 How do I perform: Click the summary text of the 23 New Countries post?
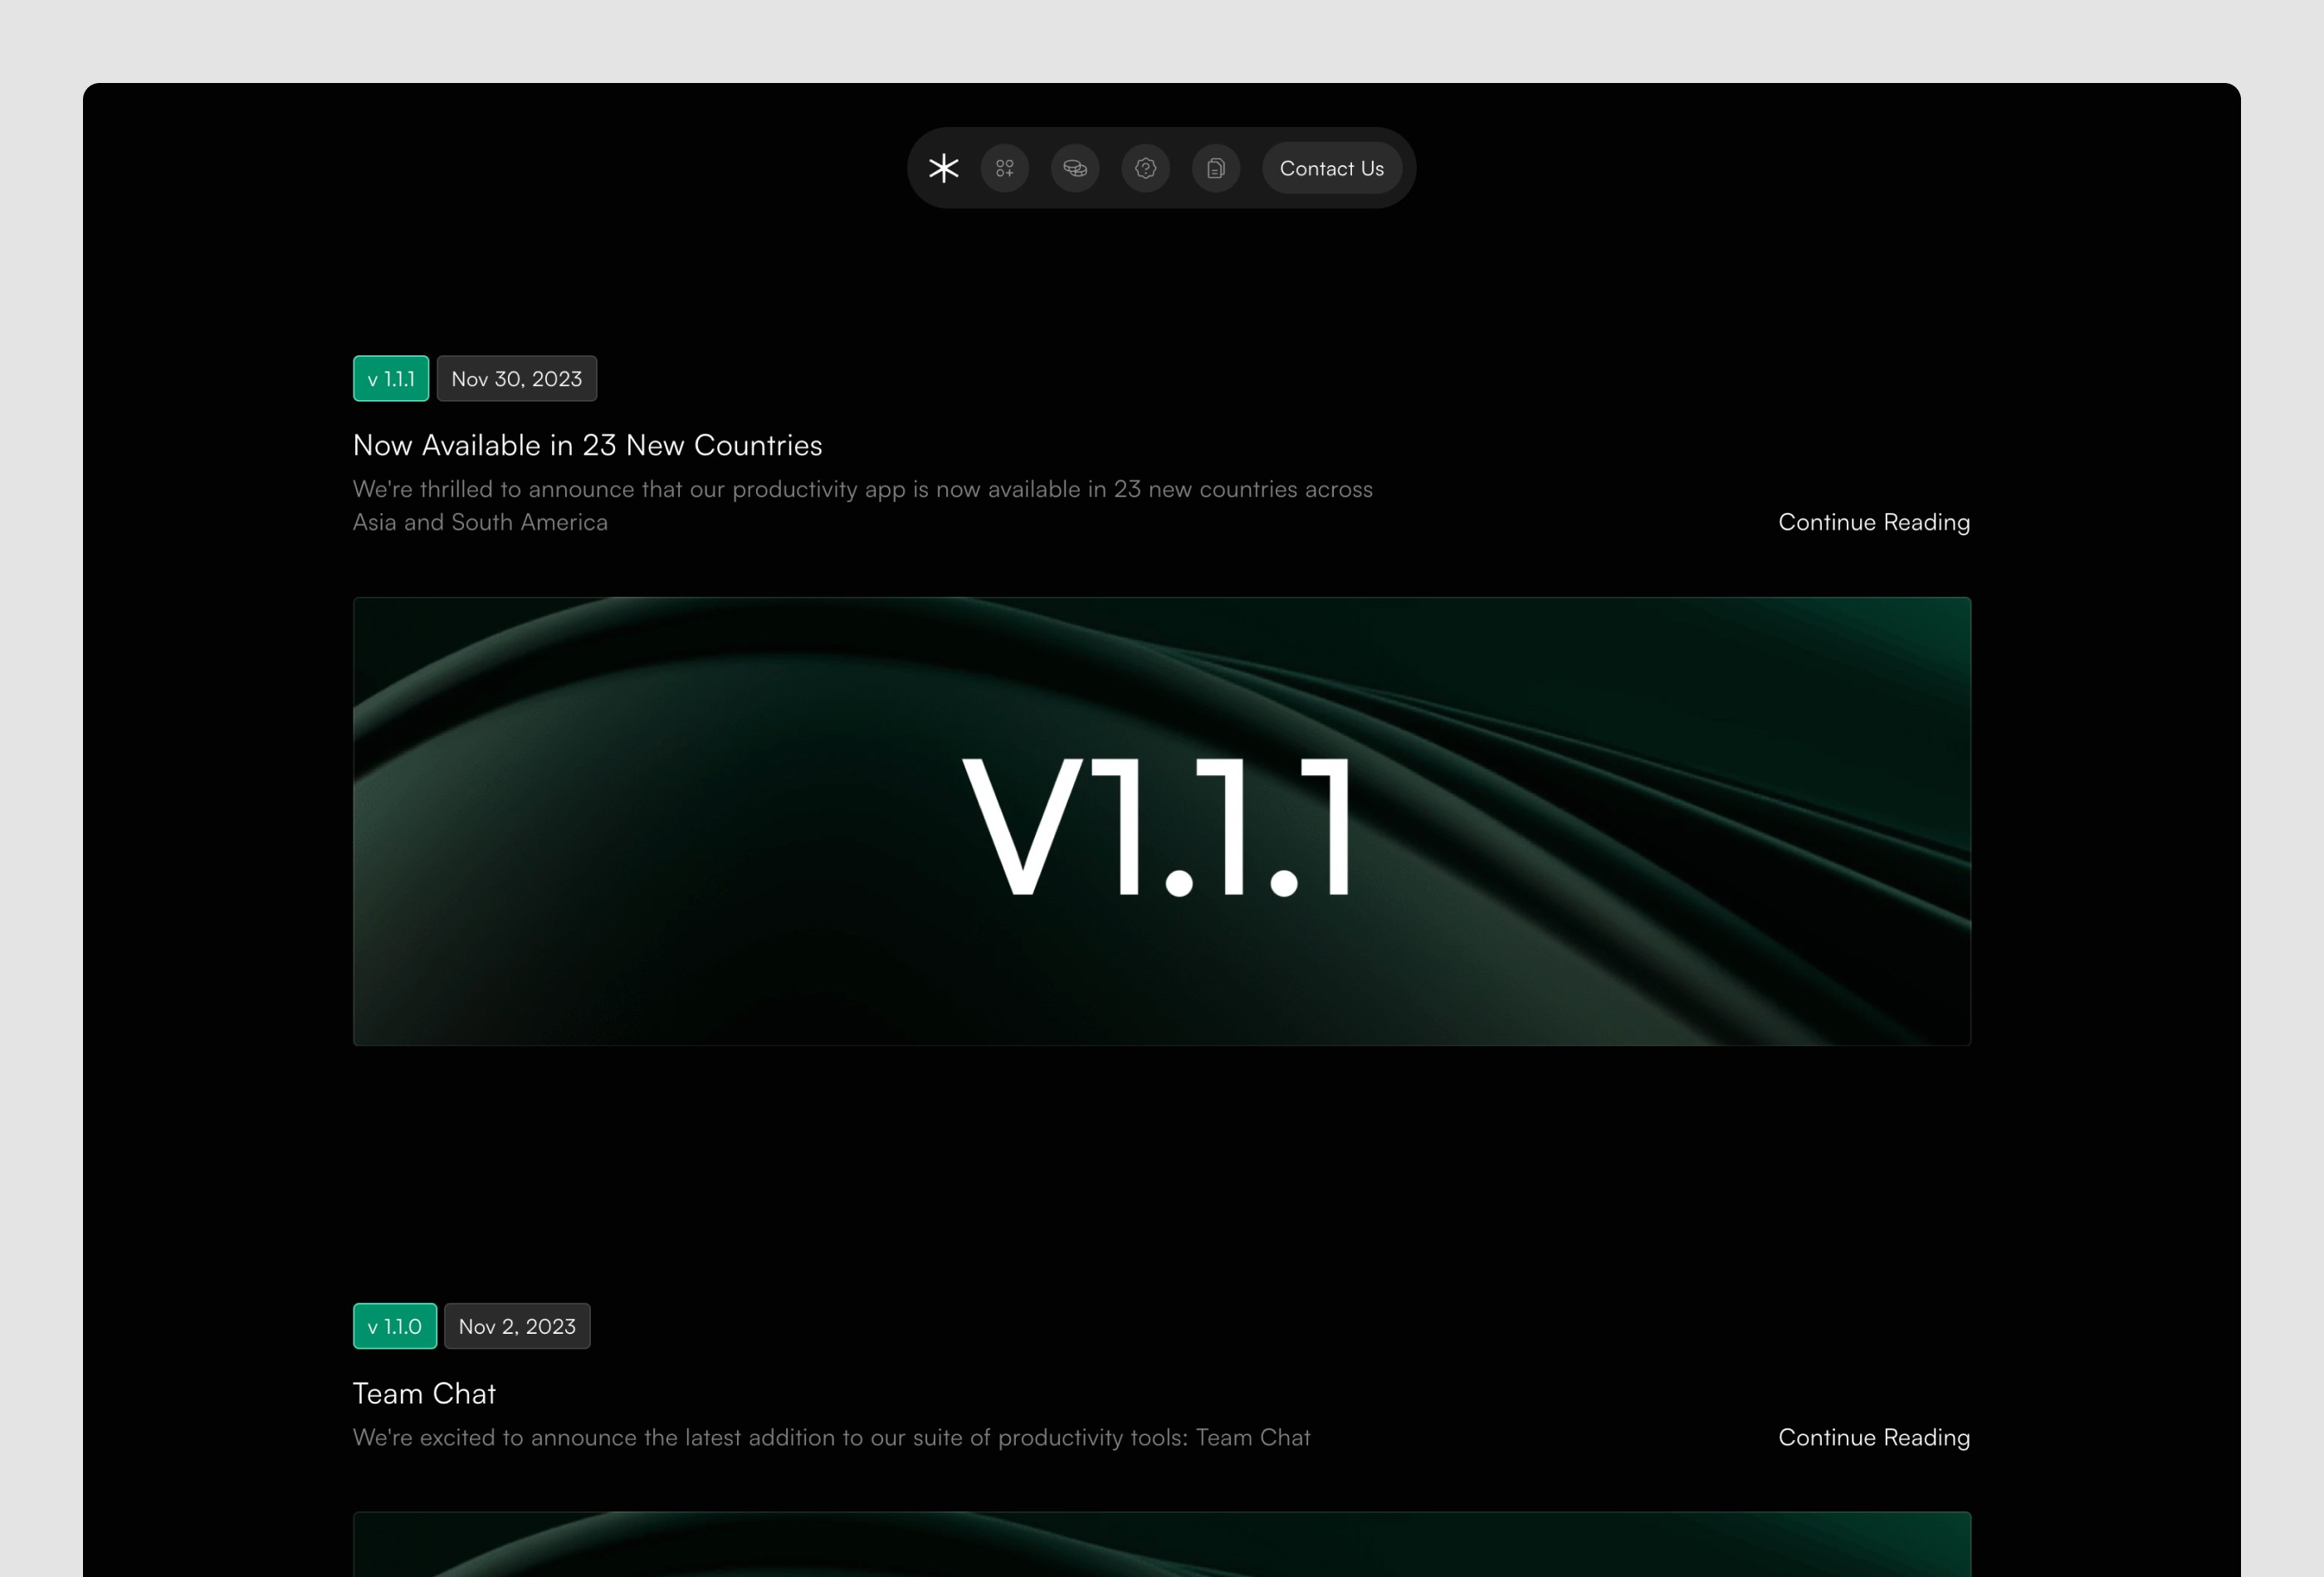coord(862,505)
